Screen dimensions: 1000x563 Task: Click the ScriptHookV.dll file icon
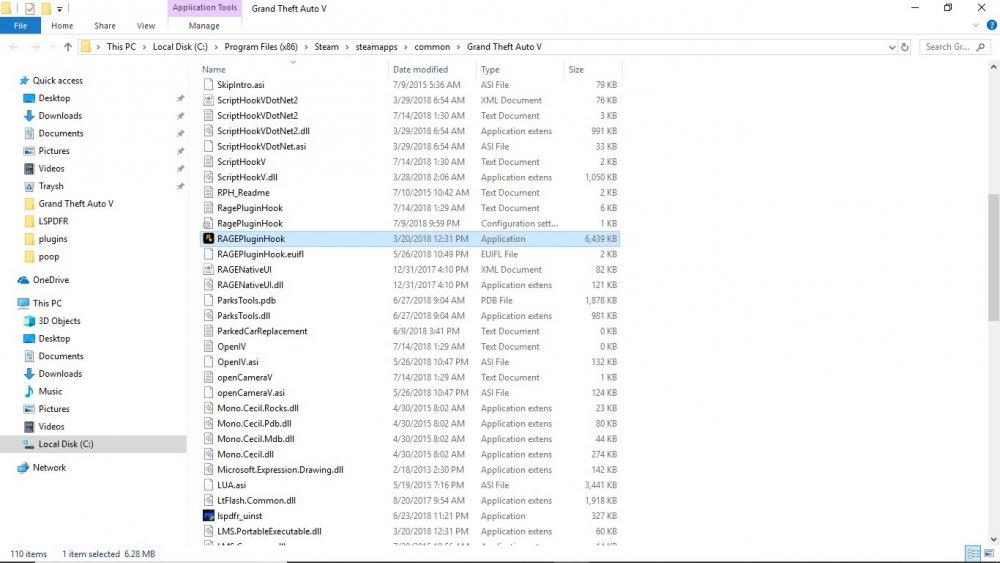click(208, 177)
